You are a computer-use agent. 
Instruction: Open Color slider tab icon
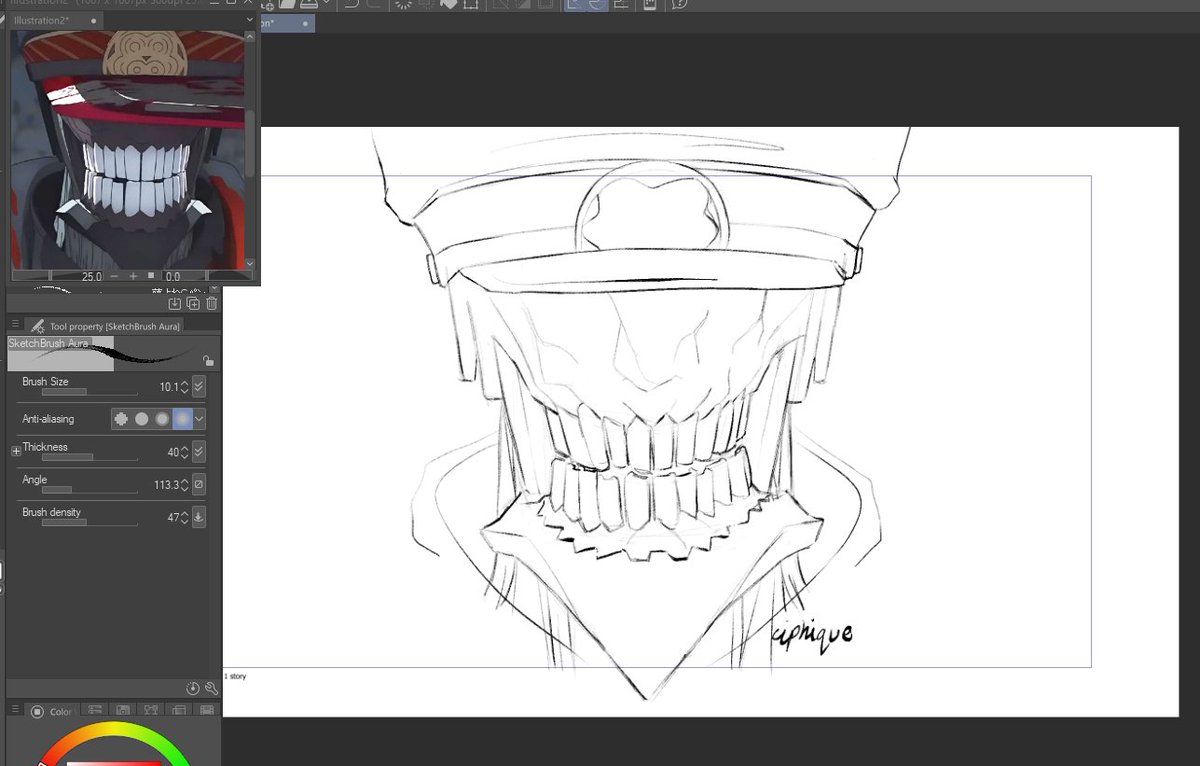pos(95,711)
